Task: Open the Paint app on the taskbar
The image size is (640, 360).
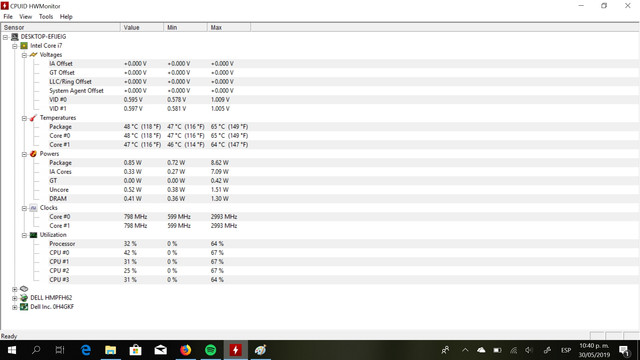Action: 260,350
